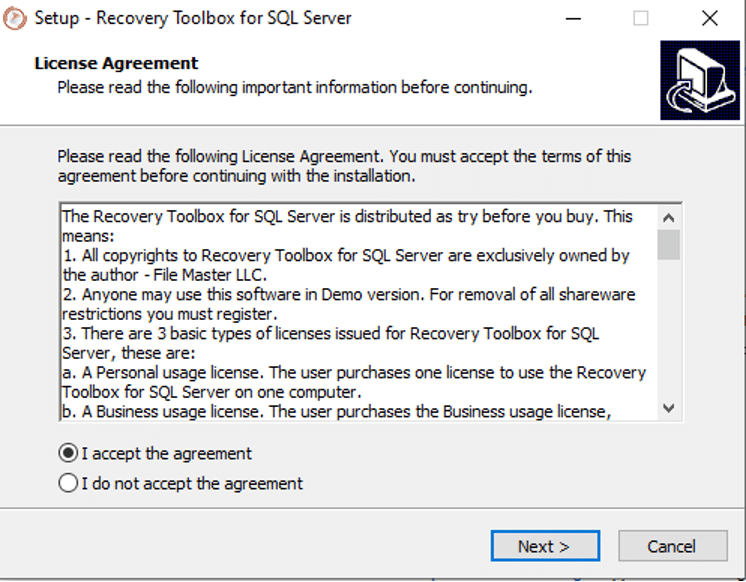Click the maximize button in title bar
The width and height of the screenshot is (746, 582).
pyautogui.click(x=641, y=18)
